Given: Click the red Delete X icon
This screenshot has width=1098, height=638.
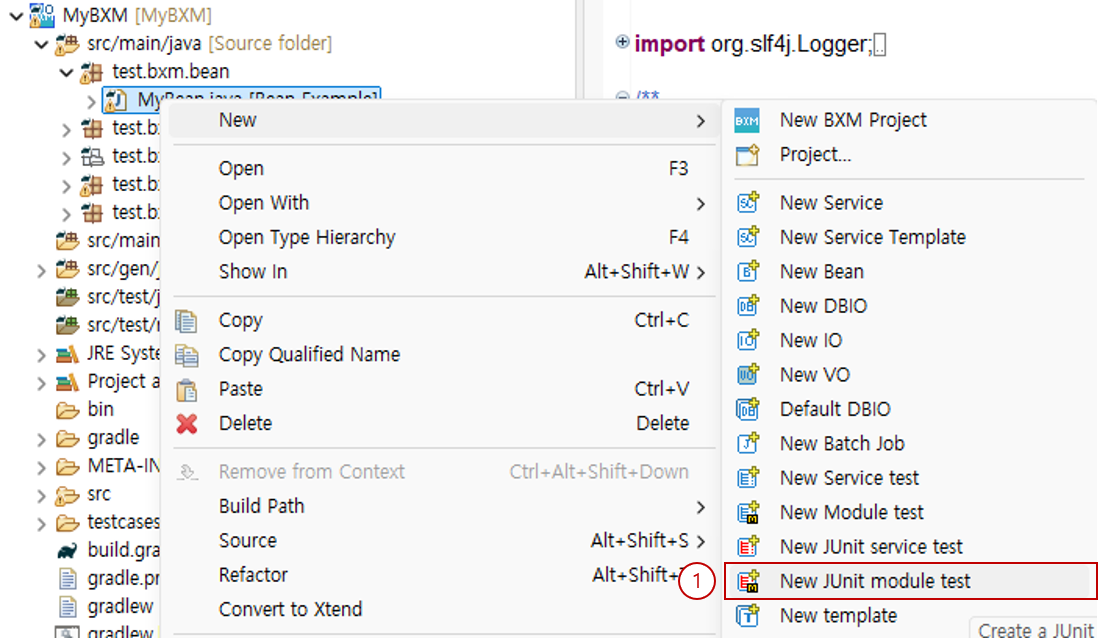Looking at the screenshot, I should pyautogui.click(x=187, y=424).
